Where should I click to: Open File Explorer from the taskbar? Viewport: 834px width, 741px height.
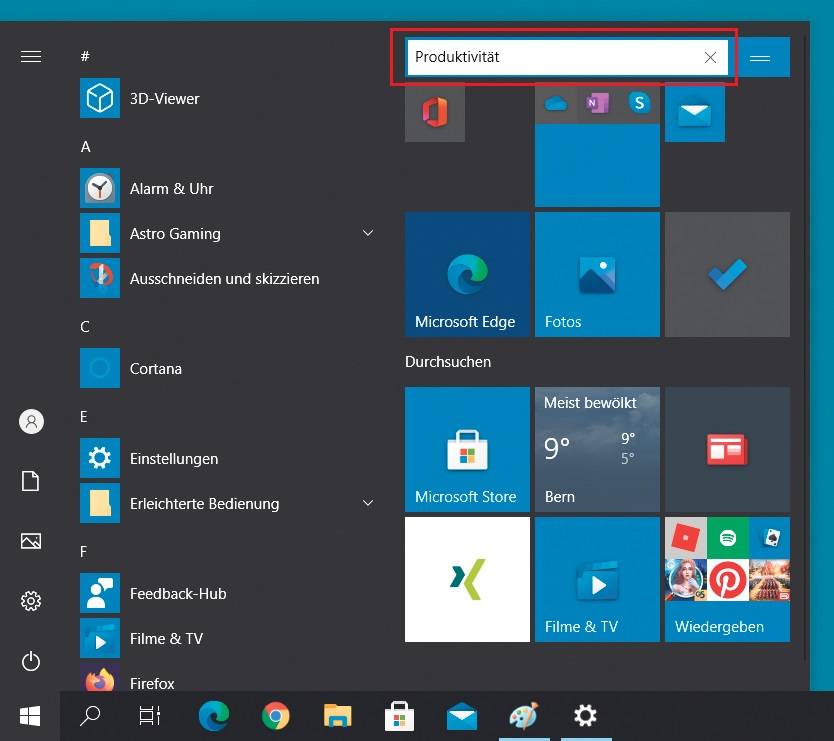(x=338, y=715)
